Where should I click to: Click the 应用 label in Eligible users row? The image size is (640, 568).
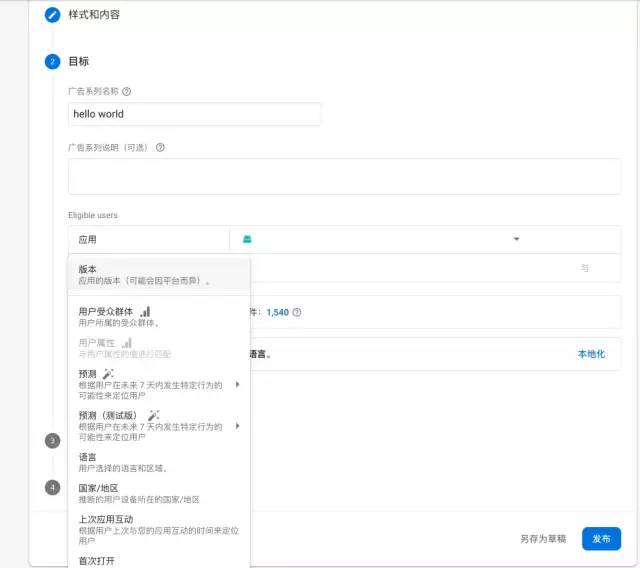(87, 240)
